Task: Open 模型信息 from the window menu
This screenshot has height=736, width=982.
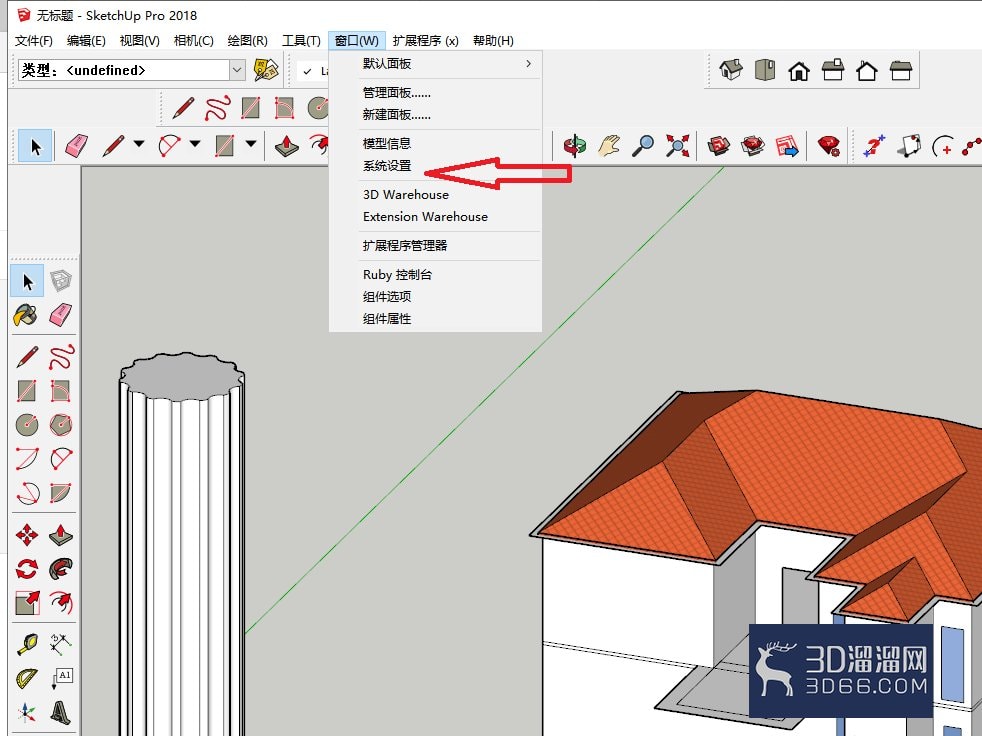Action: 386,143
